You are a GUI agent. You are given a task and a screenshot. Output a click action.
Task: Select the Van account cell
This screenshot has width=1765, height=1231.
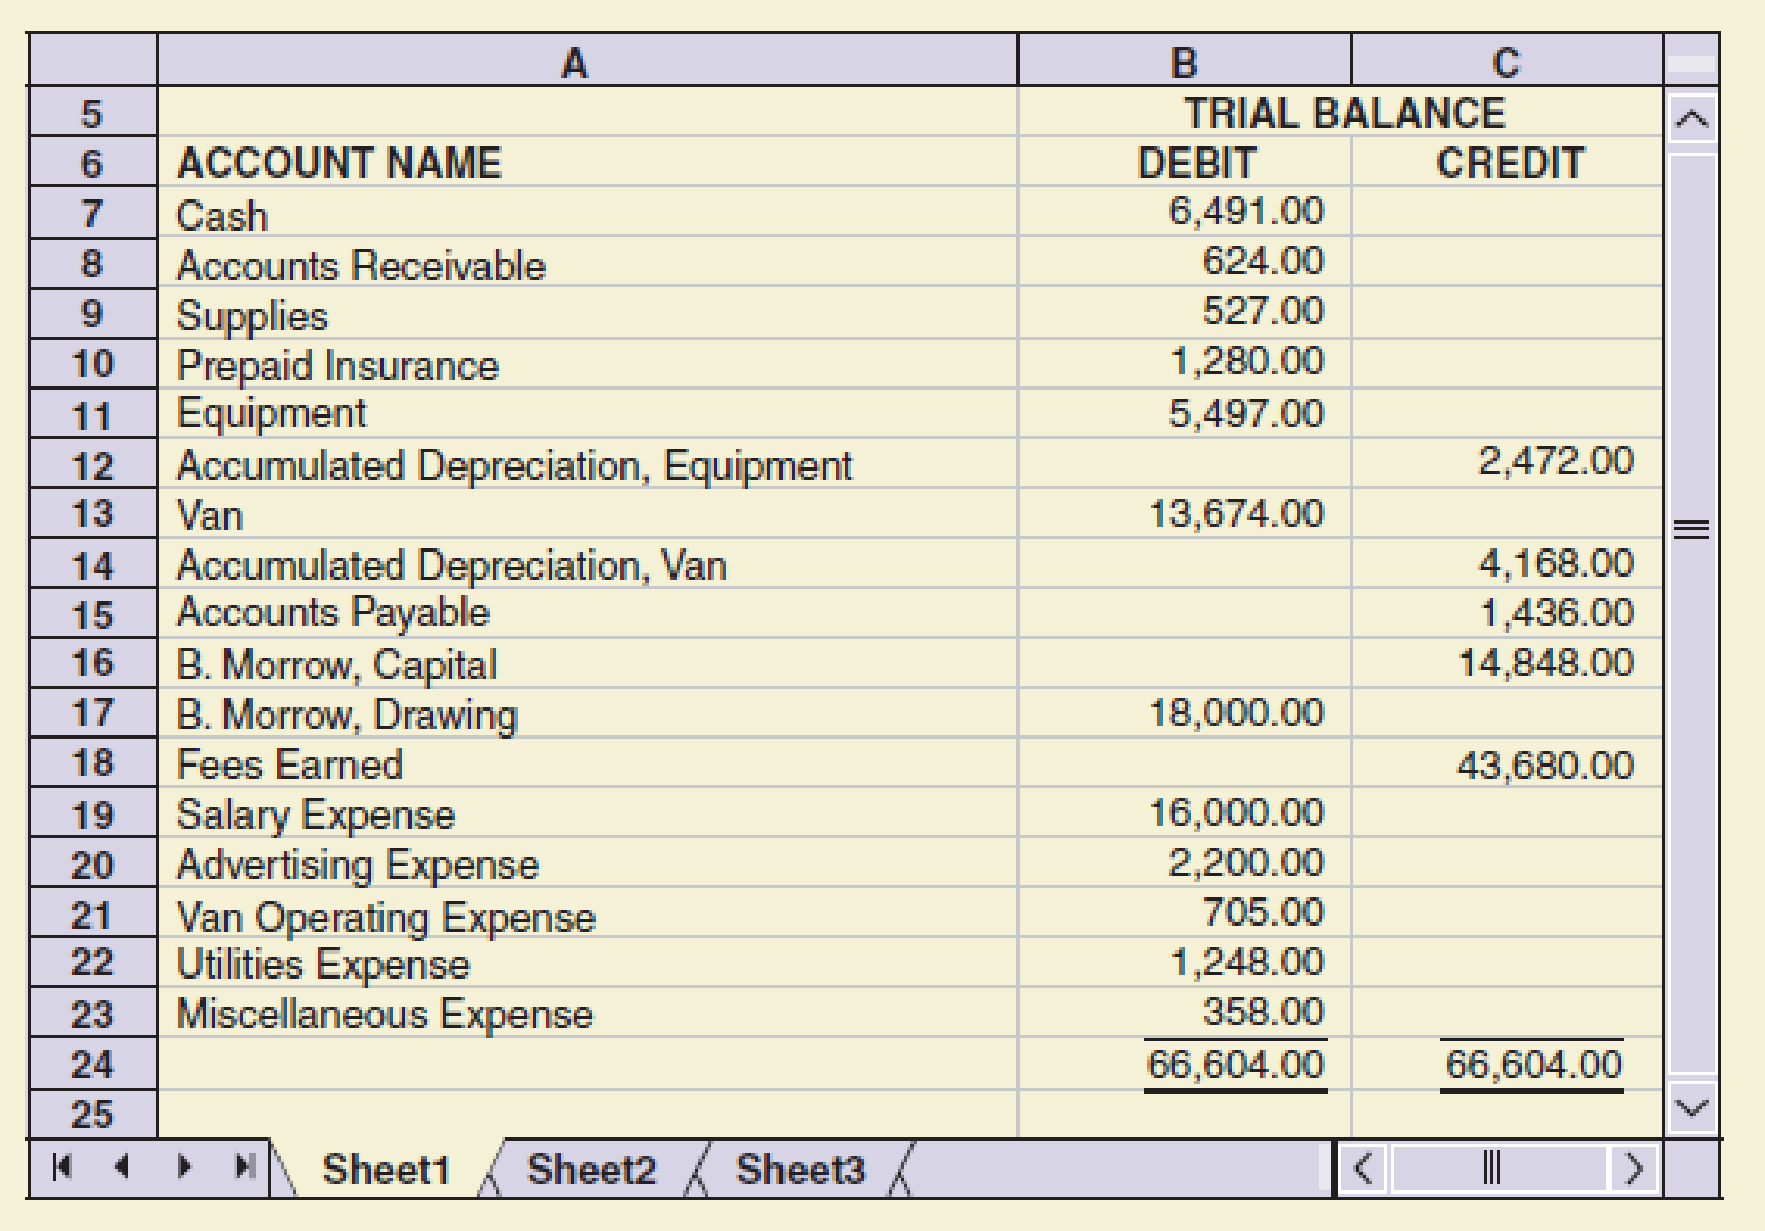(587, 514)
